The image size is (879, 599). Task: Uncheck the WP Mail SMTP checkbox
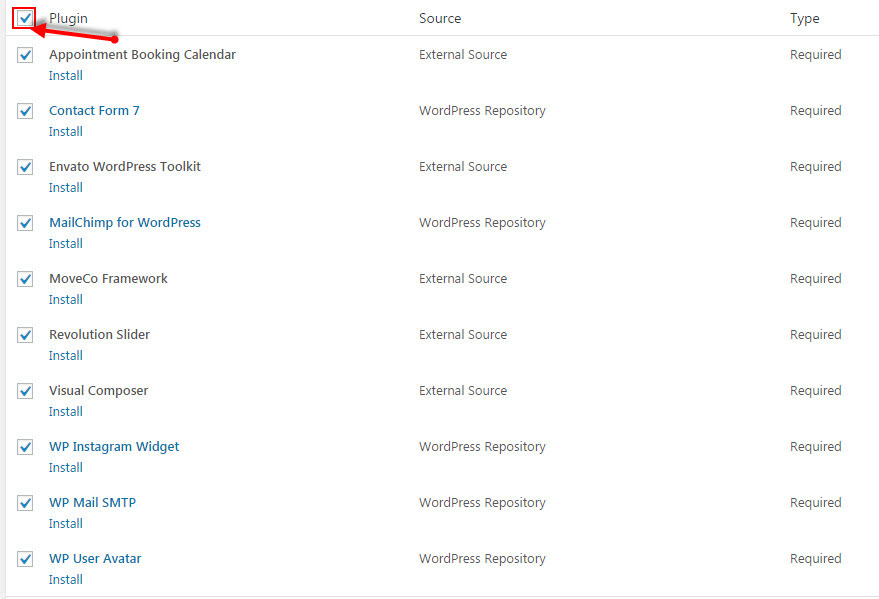[25, 503]
